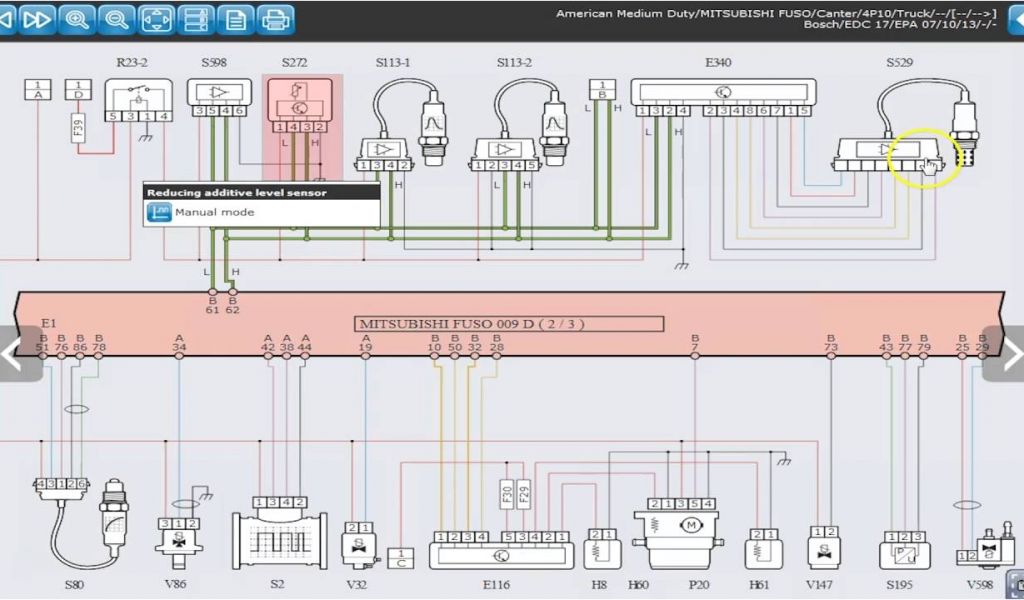Open the component list icon in toolbar
This screenshot has height=600, width=1024.
196,18
